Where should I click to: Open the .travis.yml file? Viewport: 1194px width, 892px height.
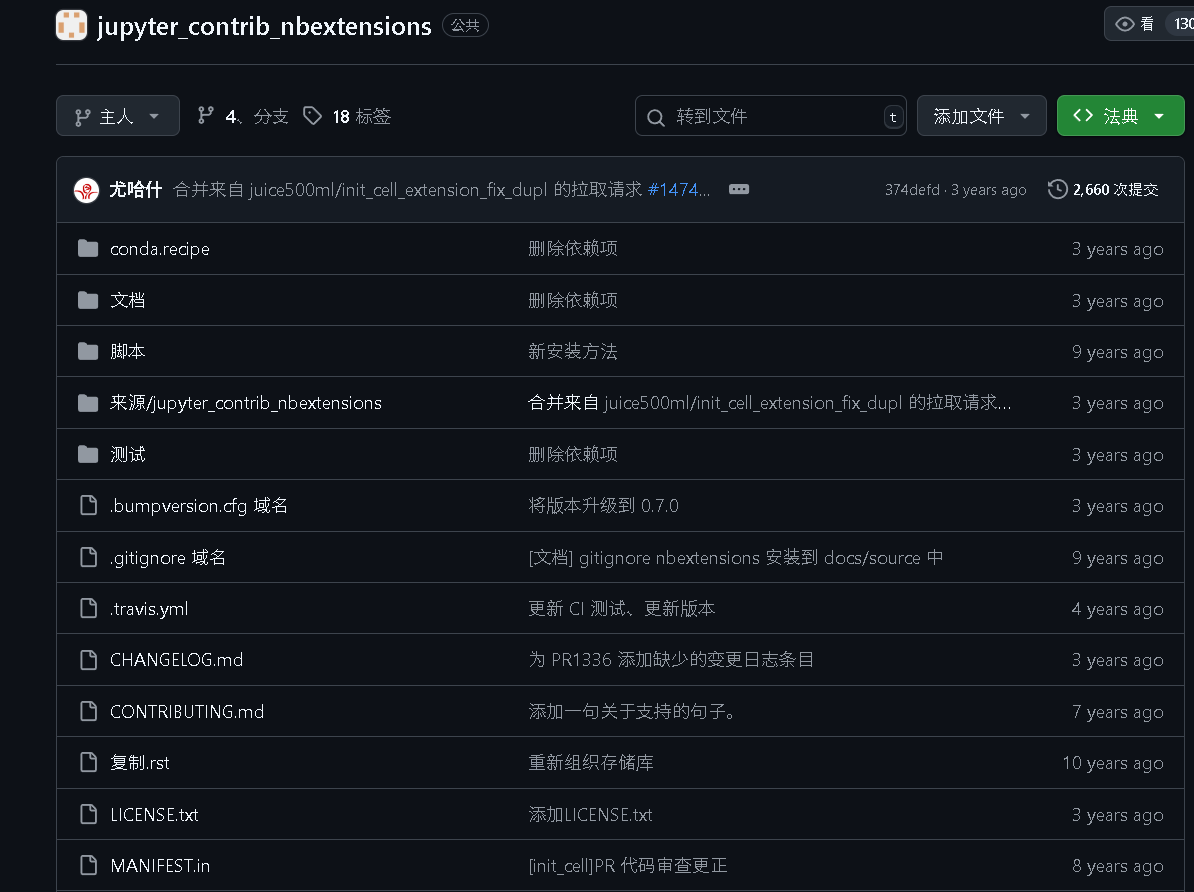(x=149, y=609)
